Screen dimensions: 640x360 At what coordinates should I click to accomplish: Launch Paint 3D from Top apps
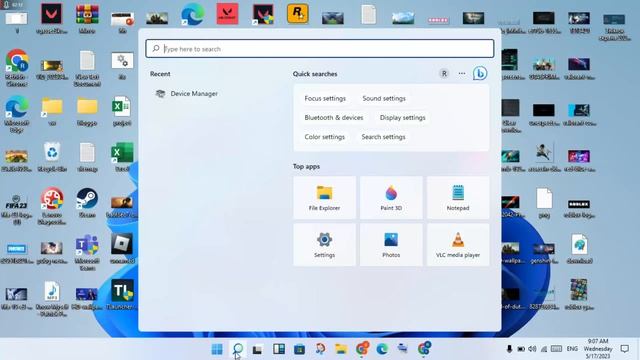pyautogui.click(x=391, y=198)
